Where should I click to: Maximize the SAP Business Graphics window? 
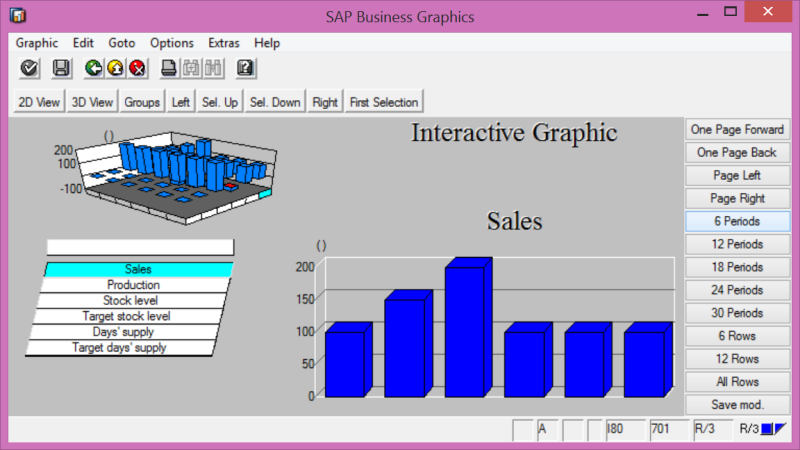(731, 11)
